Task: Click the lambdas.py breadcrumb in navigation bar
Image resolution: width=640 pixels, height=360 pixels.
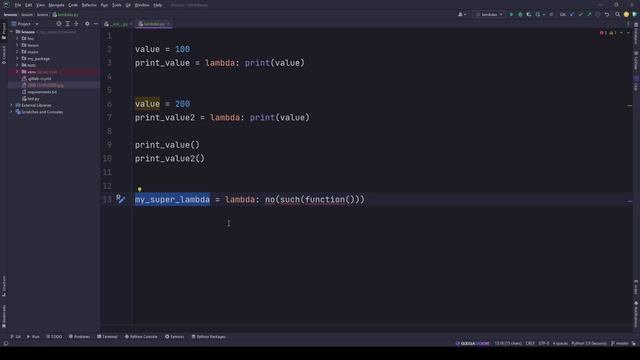Action: (65, 15)
